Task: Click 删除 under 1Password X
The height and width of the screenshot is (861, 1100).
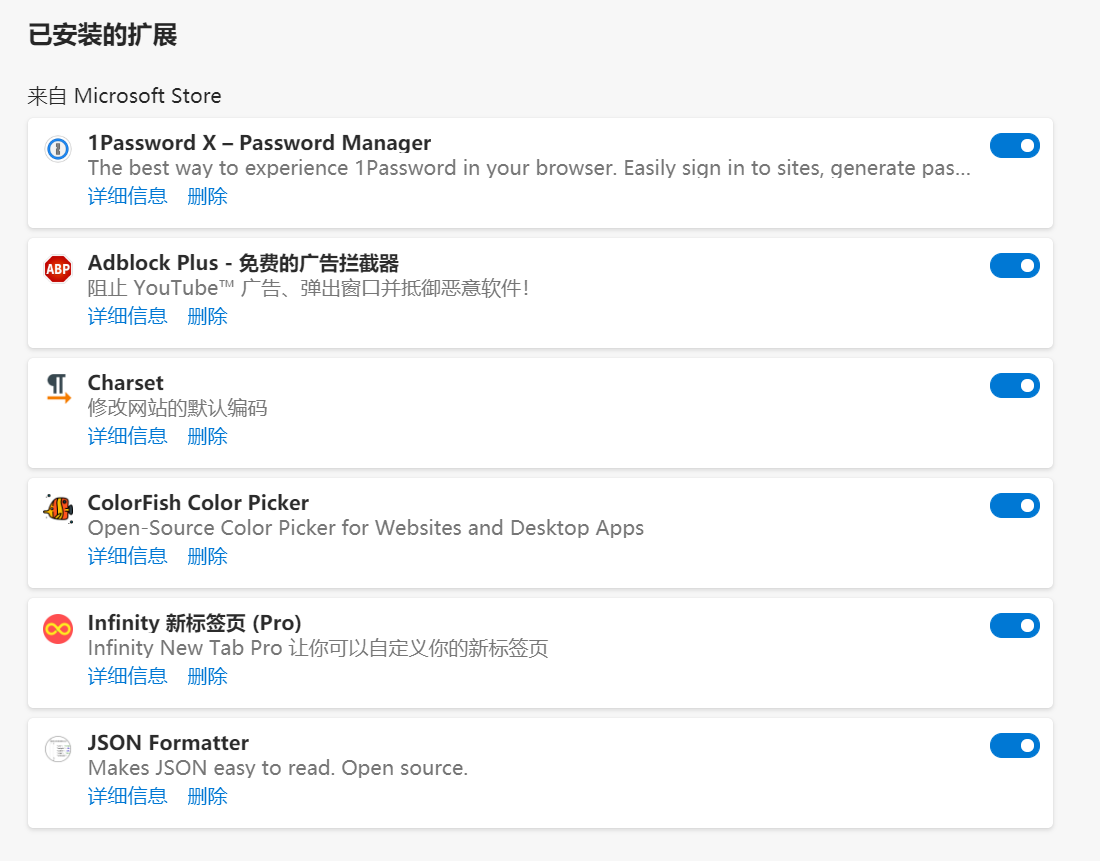Action: 208,196
